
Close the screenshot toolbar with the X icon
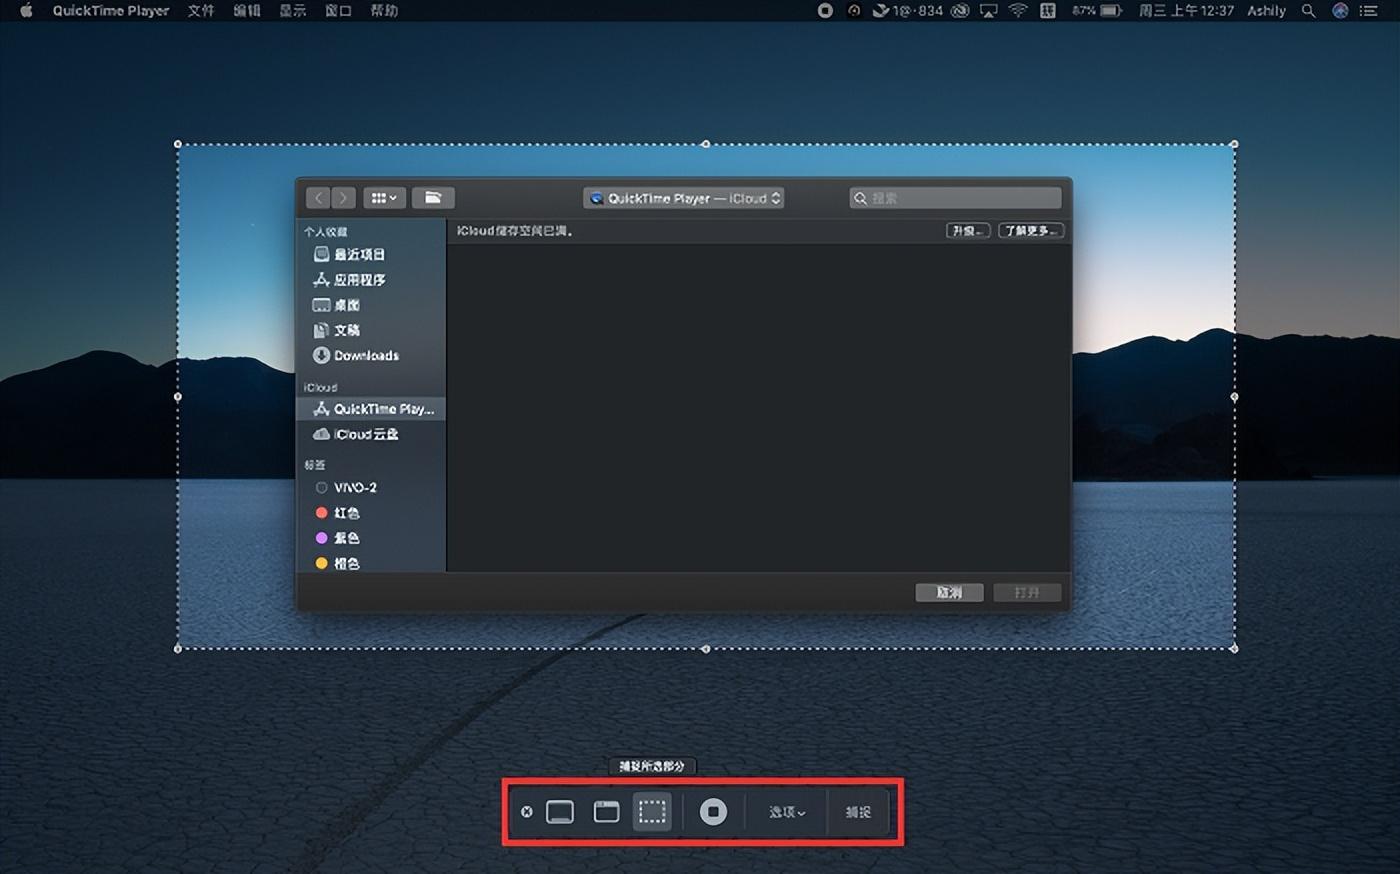[x=527, y=812]
